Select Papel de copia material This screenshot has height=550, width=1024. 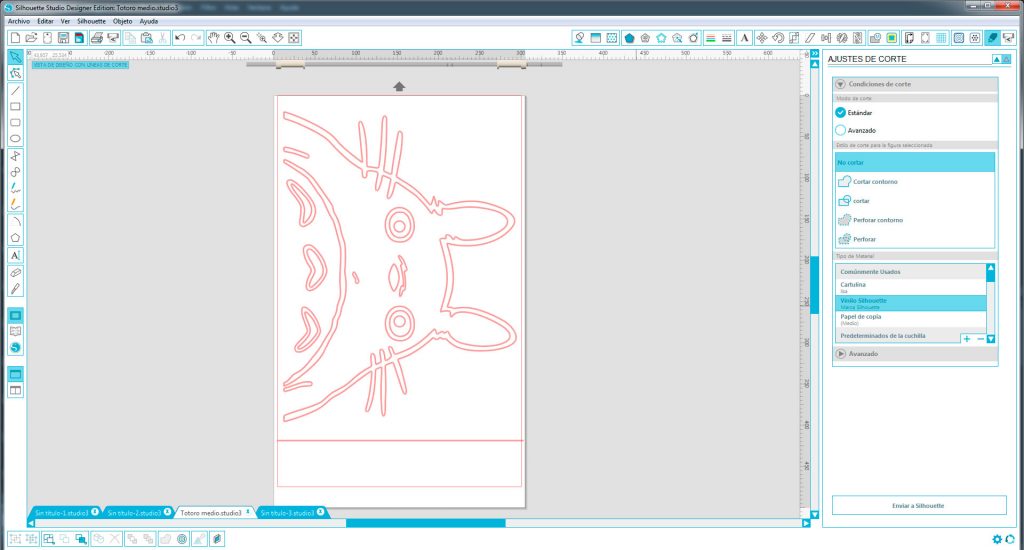[x=911, y=319]
